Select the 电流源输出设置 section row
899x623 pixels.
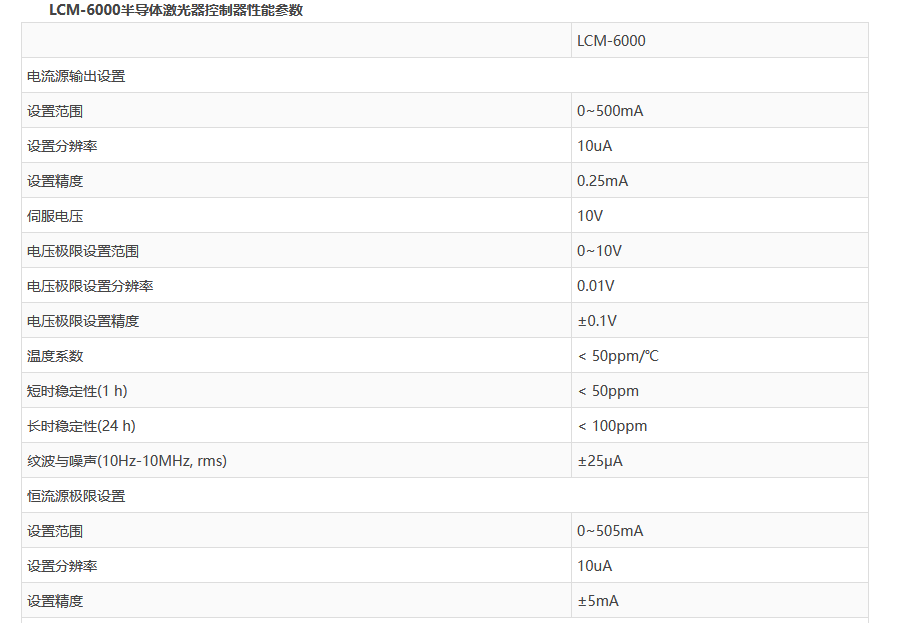click(x=76, y=76)
